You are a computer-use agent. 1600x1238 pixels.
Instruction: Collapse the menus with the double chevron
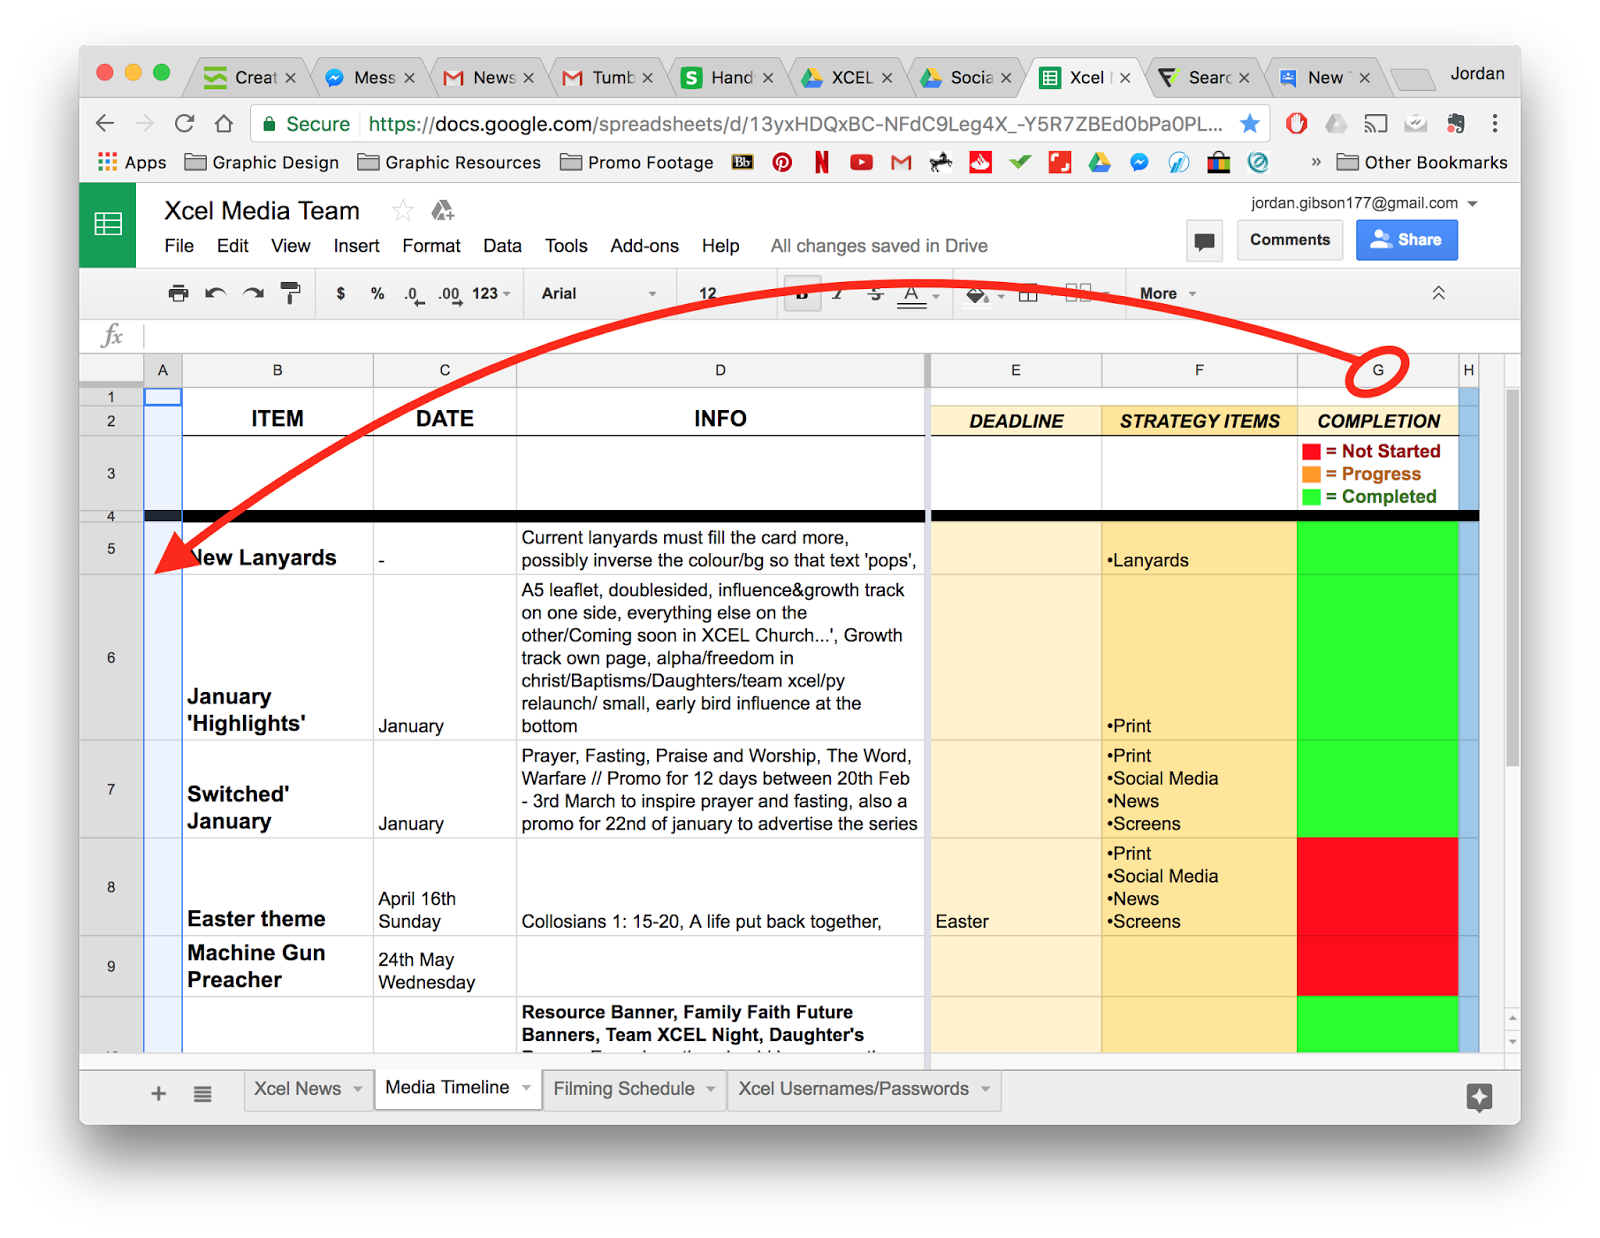click(x=1438, y=293)
